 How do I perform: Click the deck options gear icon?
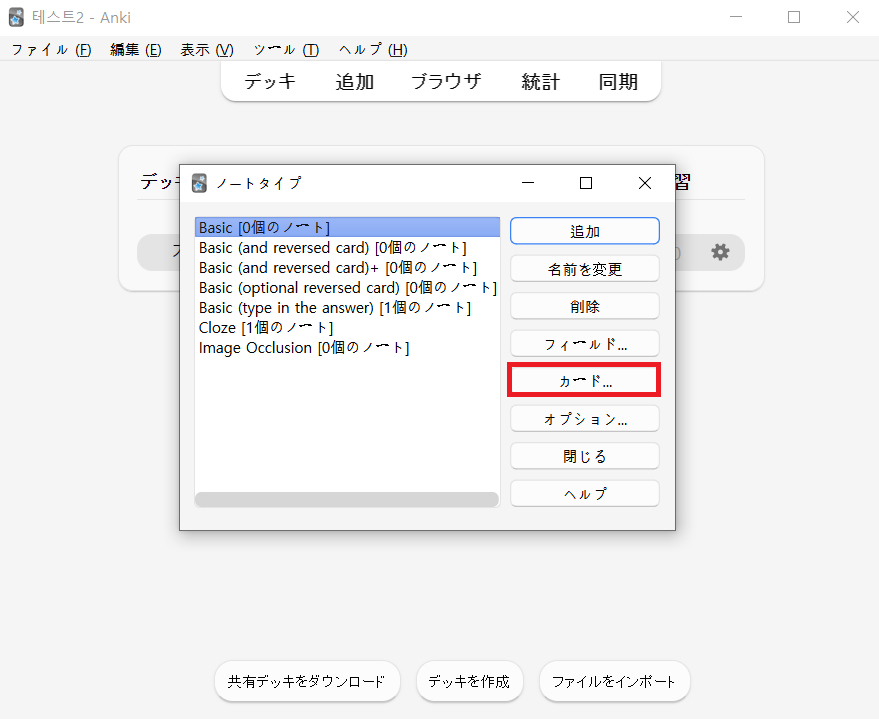tap(720, 252)
